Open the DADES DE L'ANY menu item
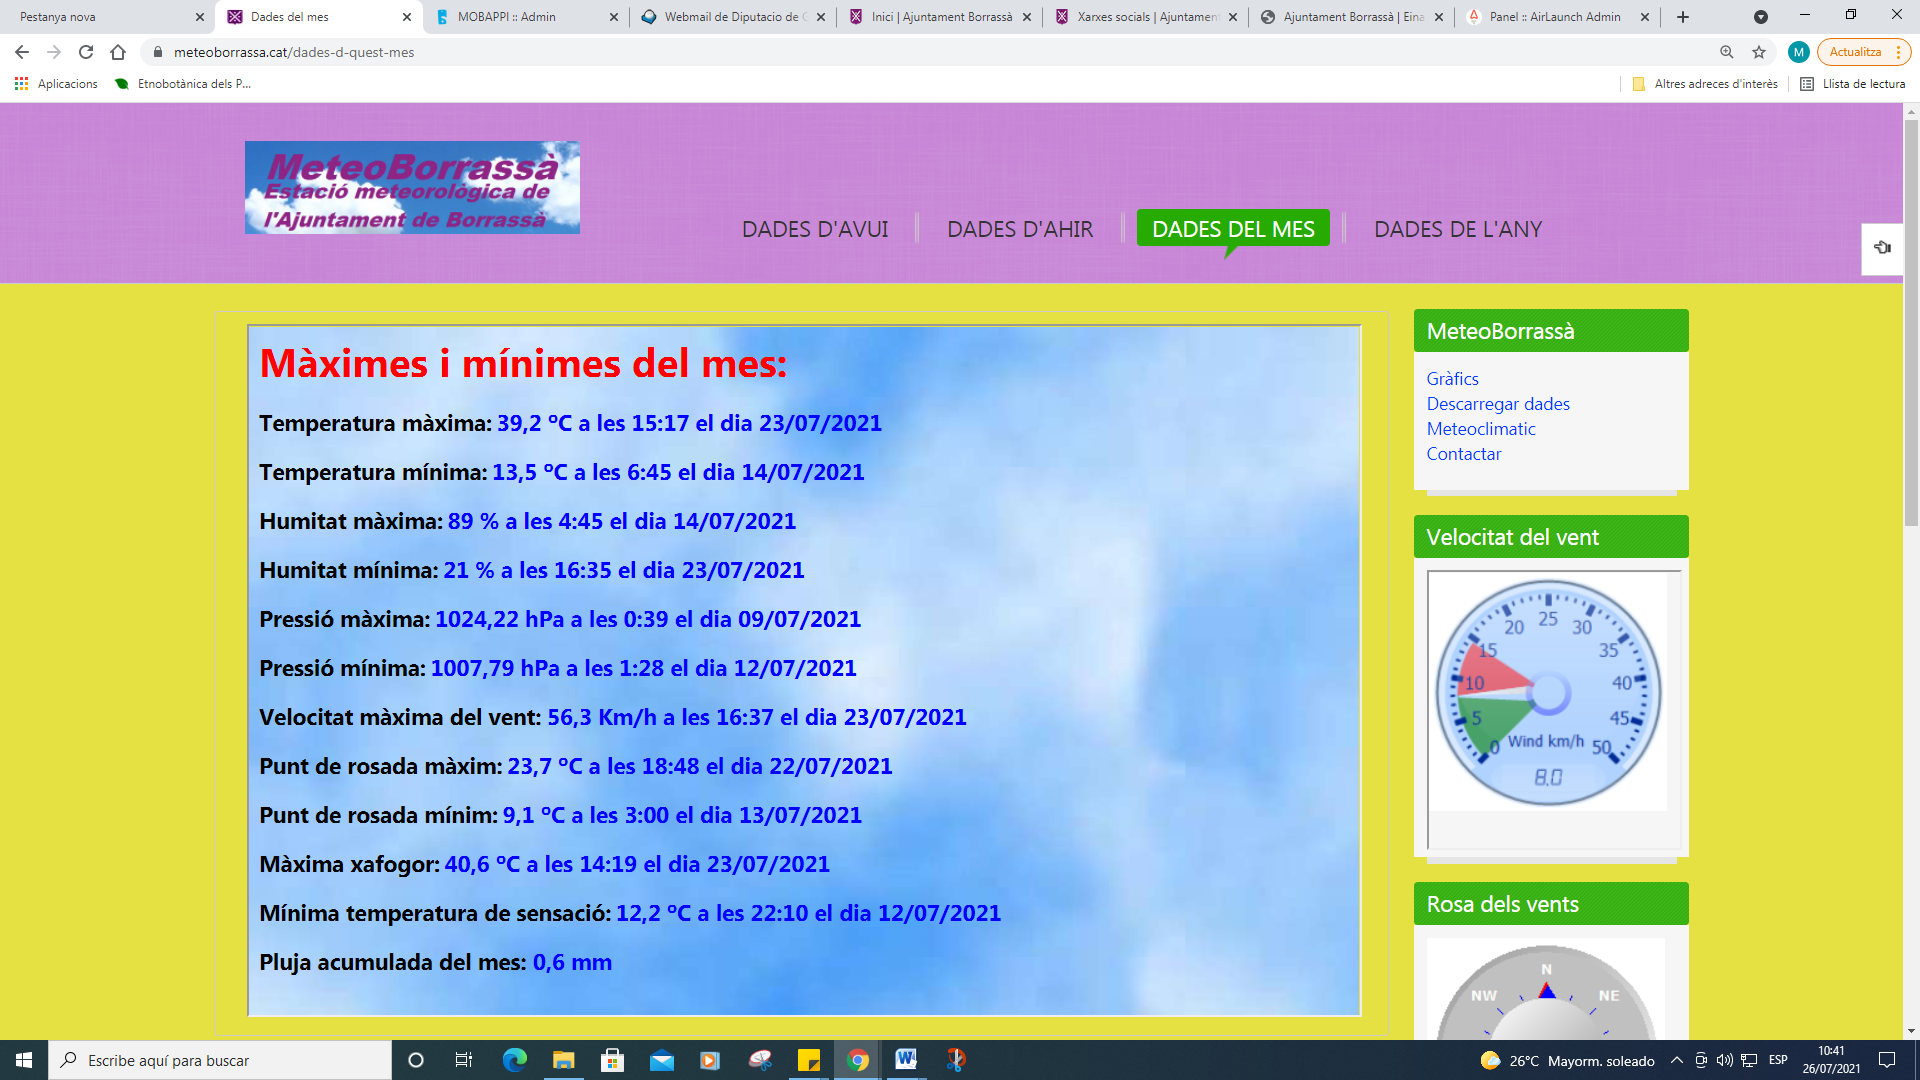 1458,229
